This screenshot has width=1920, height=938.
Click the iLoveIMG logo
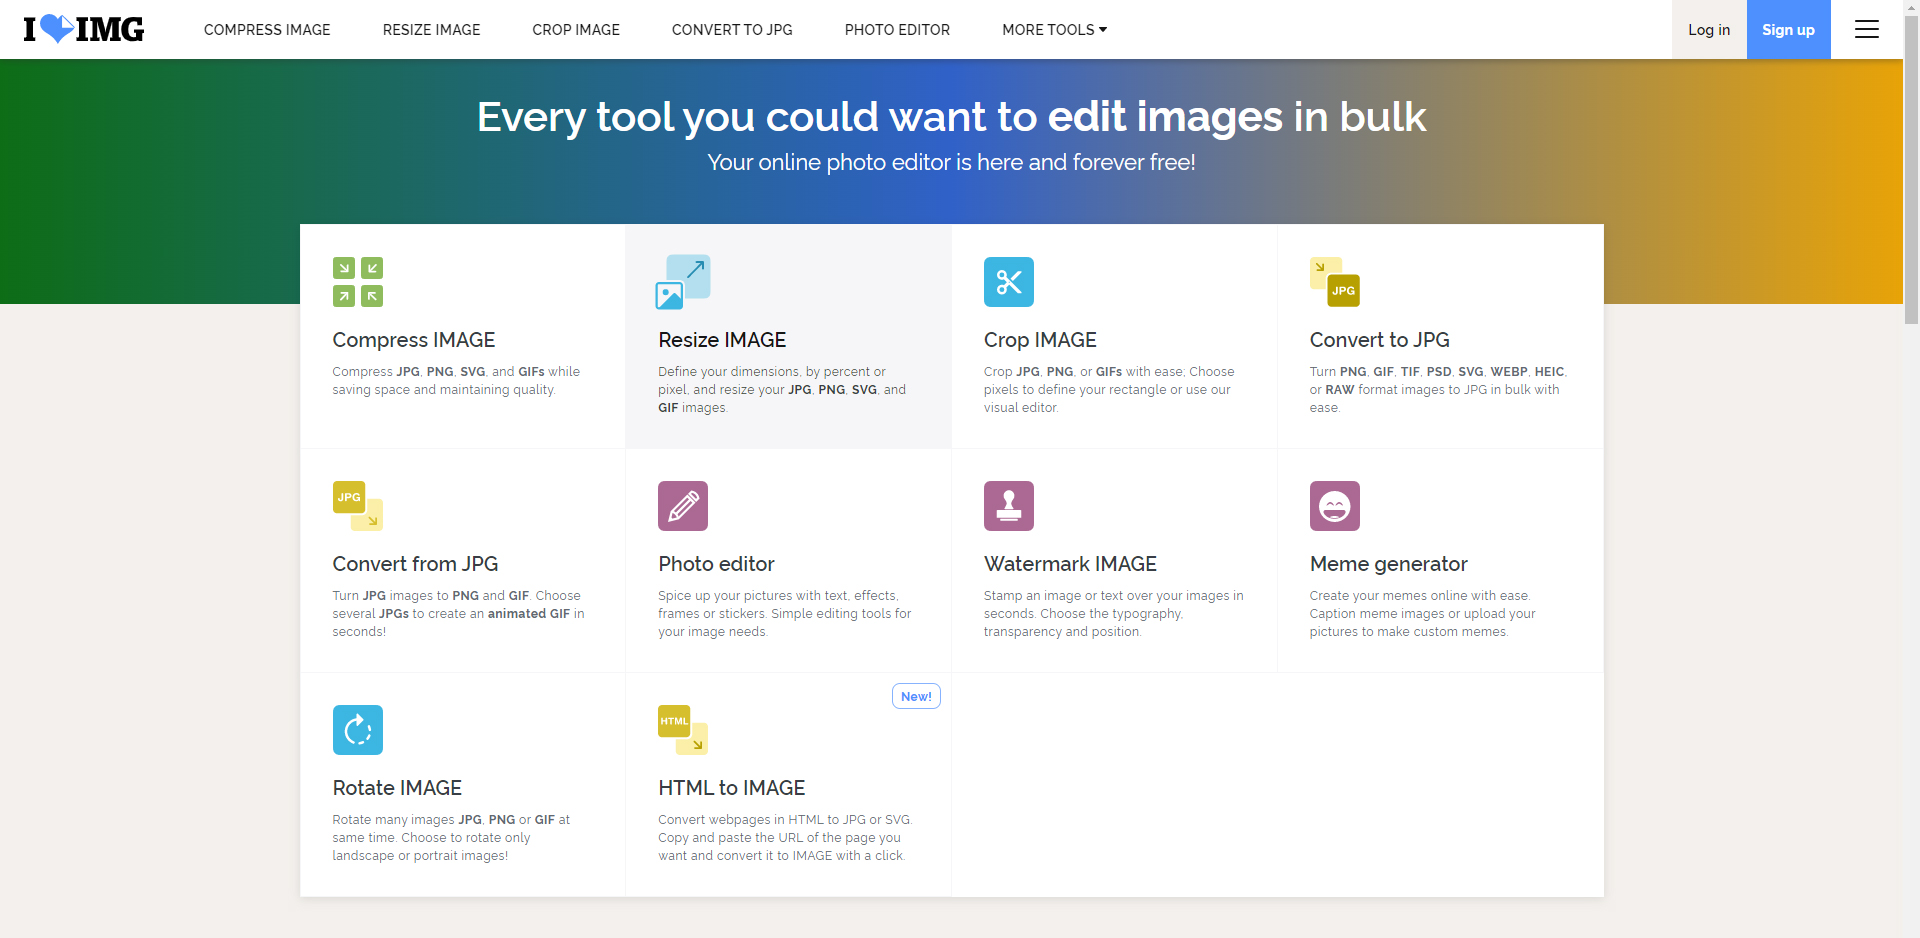(84, 29)
